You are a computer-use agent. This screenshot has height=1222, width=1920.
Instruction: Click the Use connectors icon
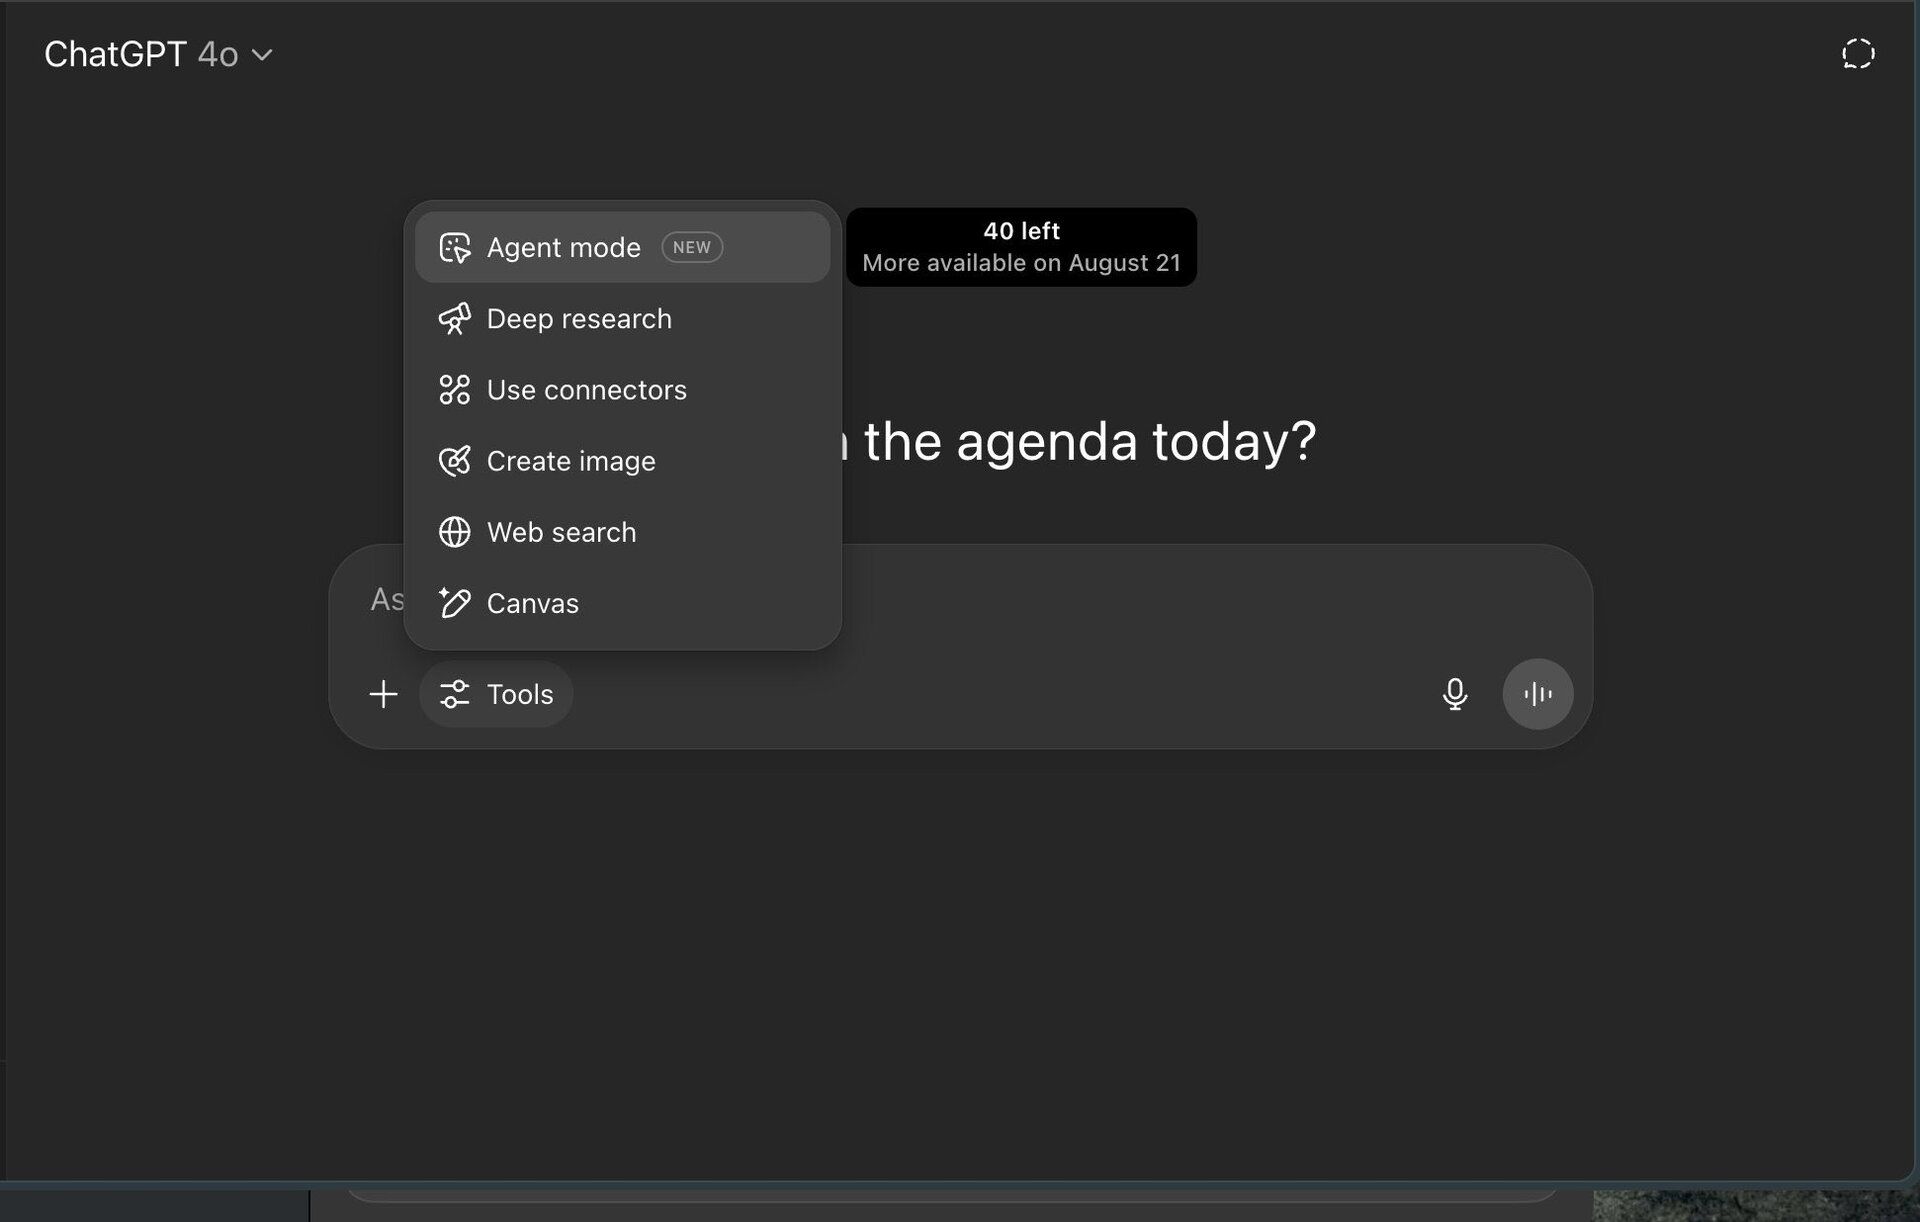pos(454,390)
